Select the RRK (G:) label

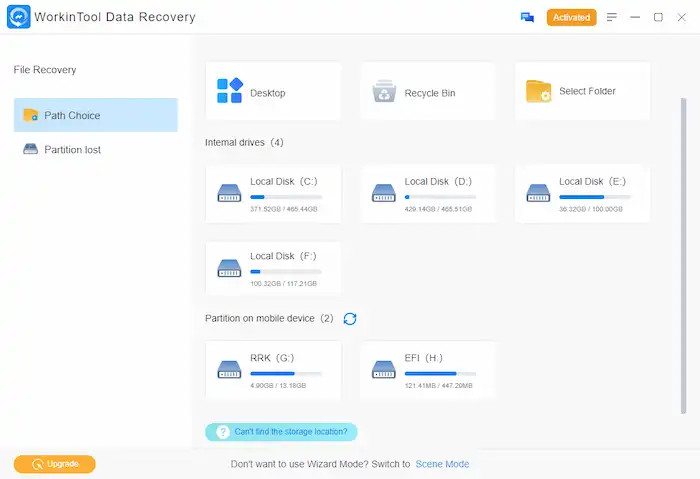click(x=272, y=358)
